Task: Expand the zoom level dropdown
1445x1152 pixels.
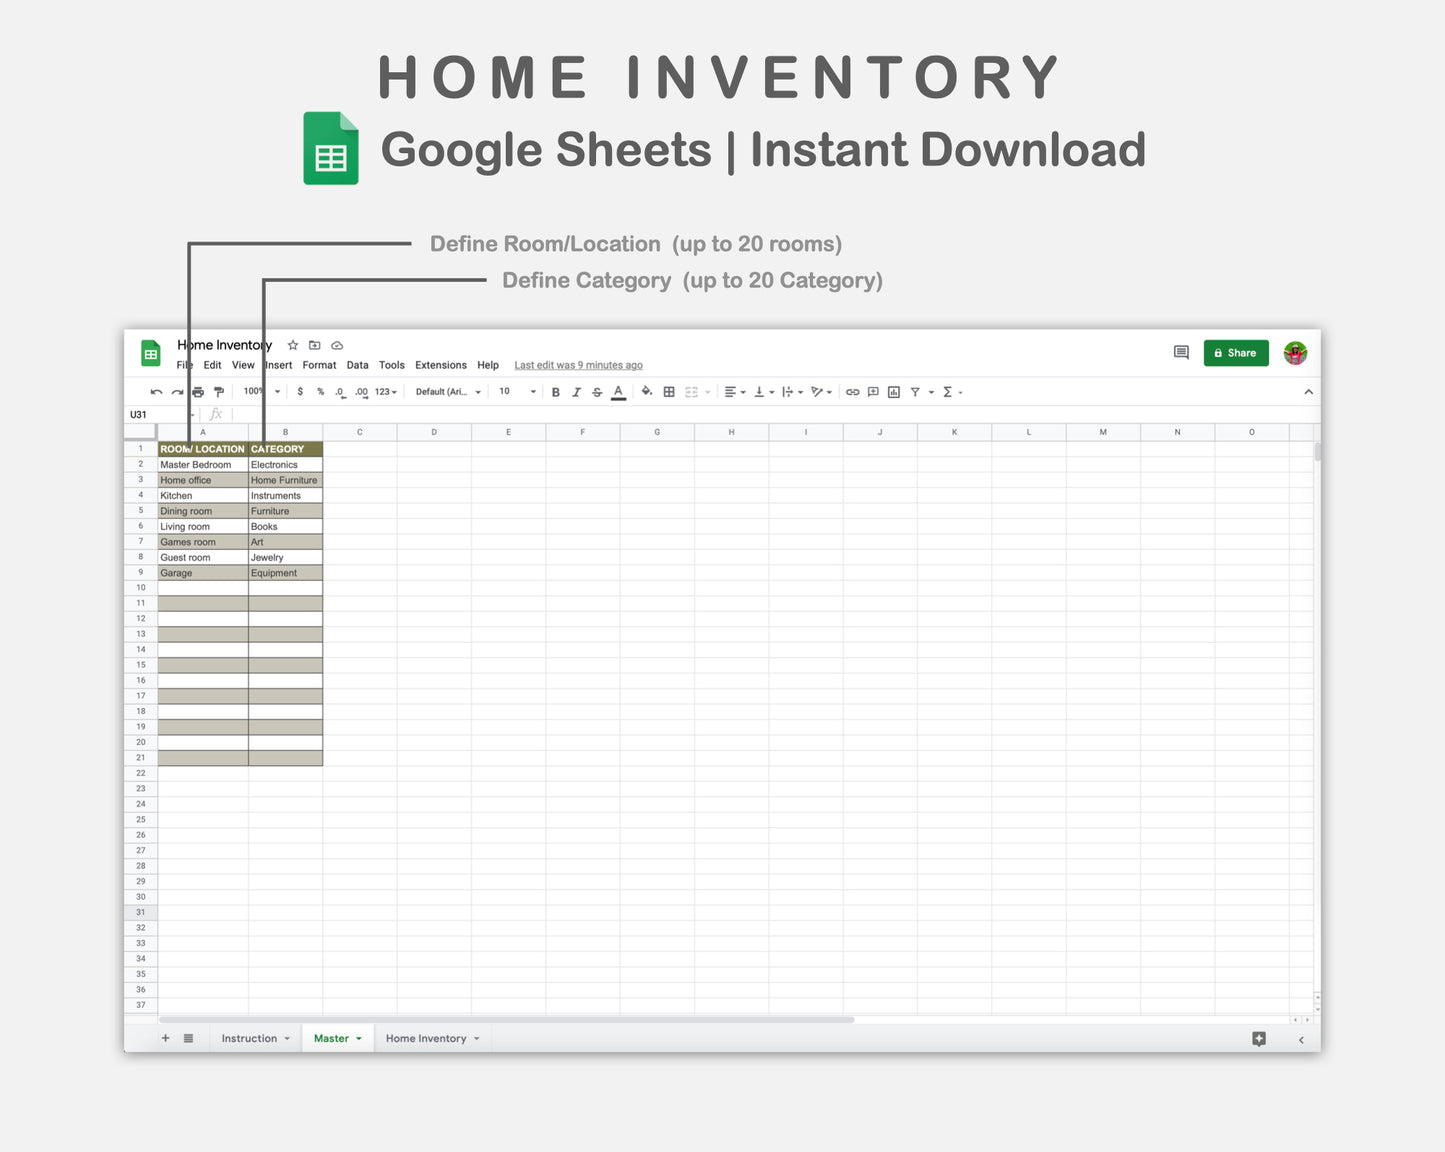Action: [277, 392]
